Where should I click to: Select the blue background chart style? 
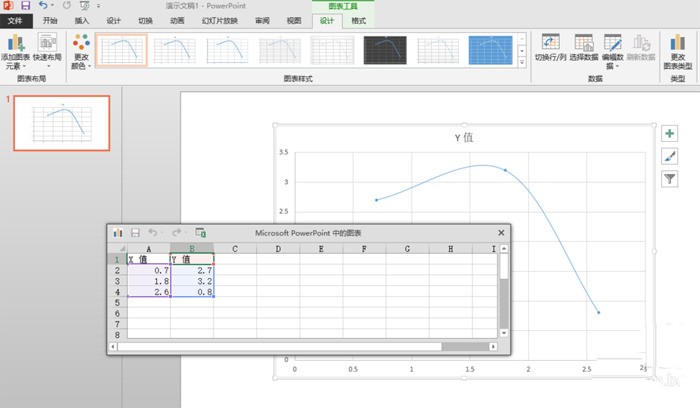[491, 50]
